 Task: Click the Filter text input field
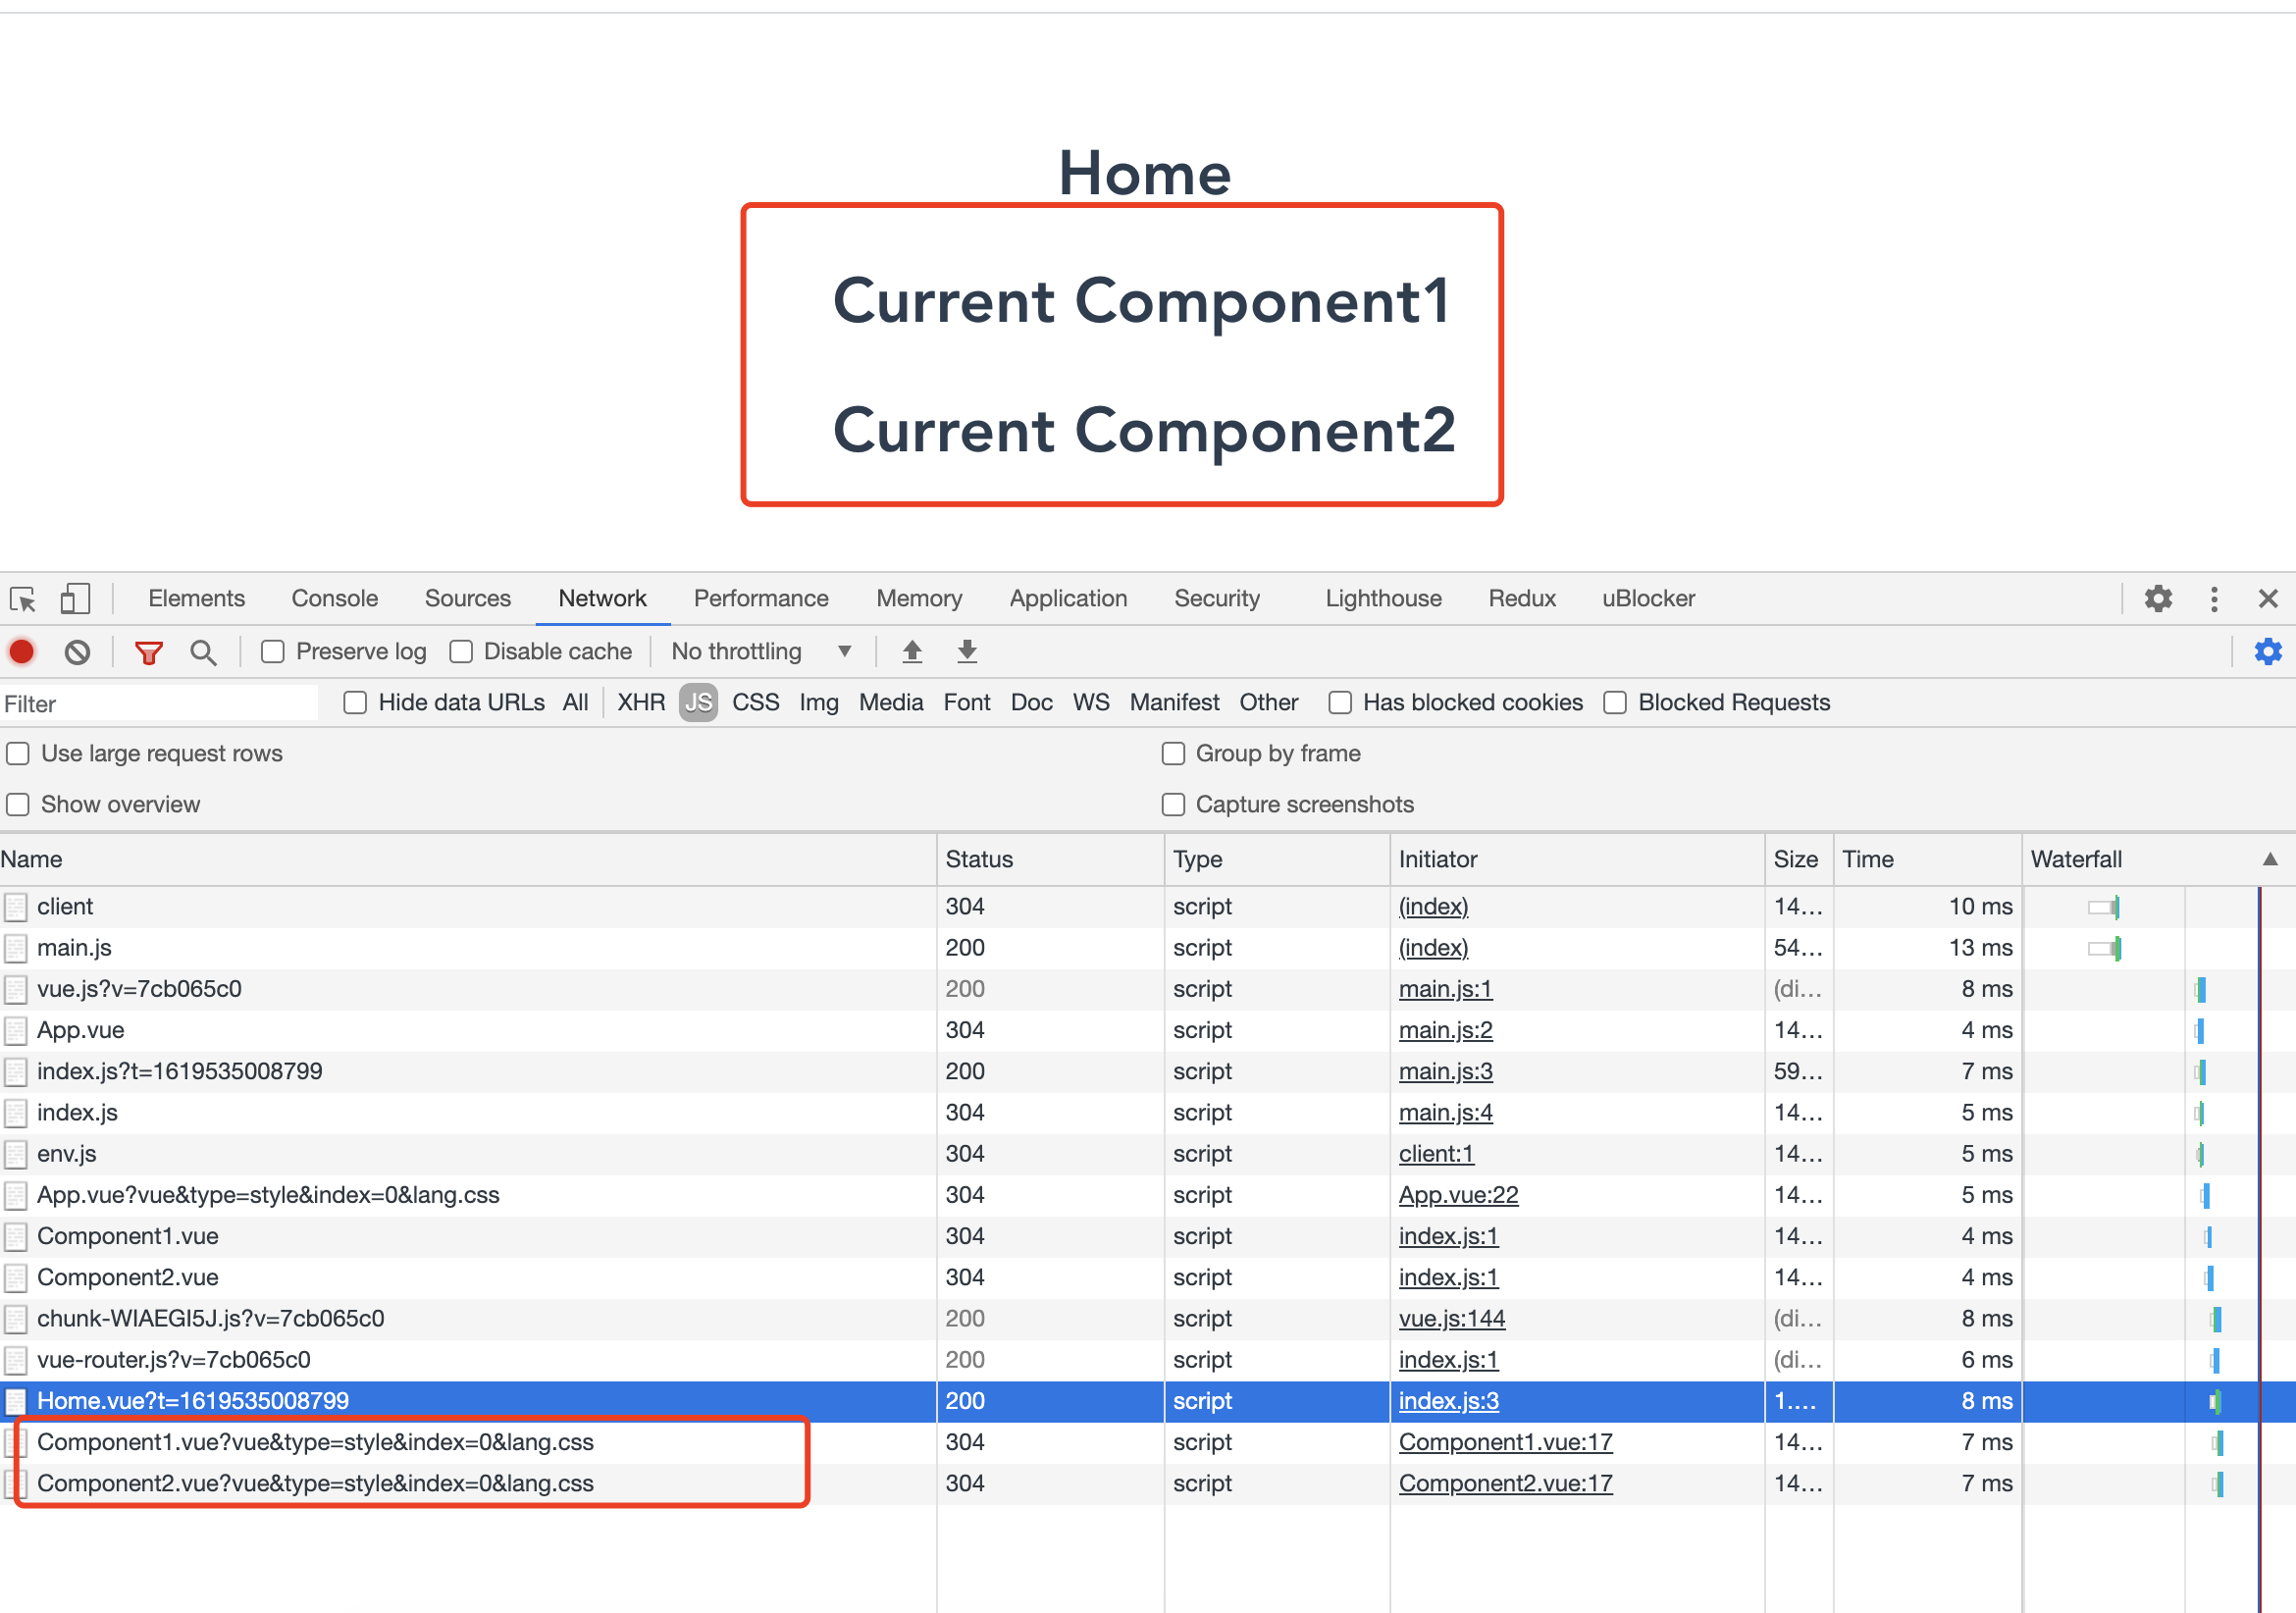[x=160, y=703]
